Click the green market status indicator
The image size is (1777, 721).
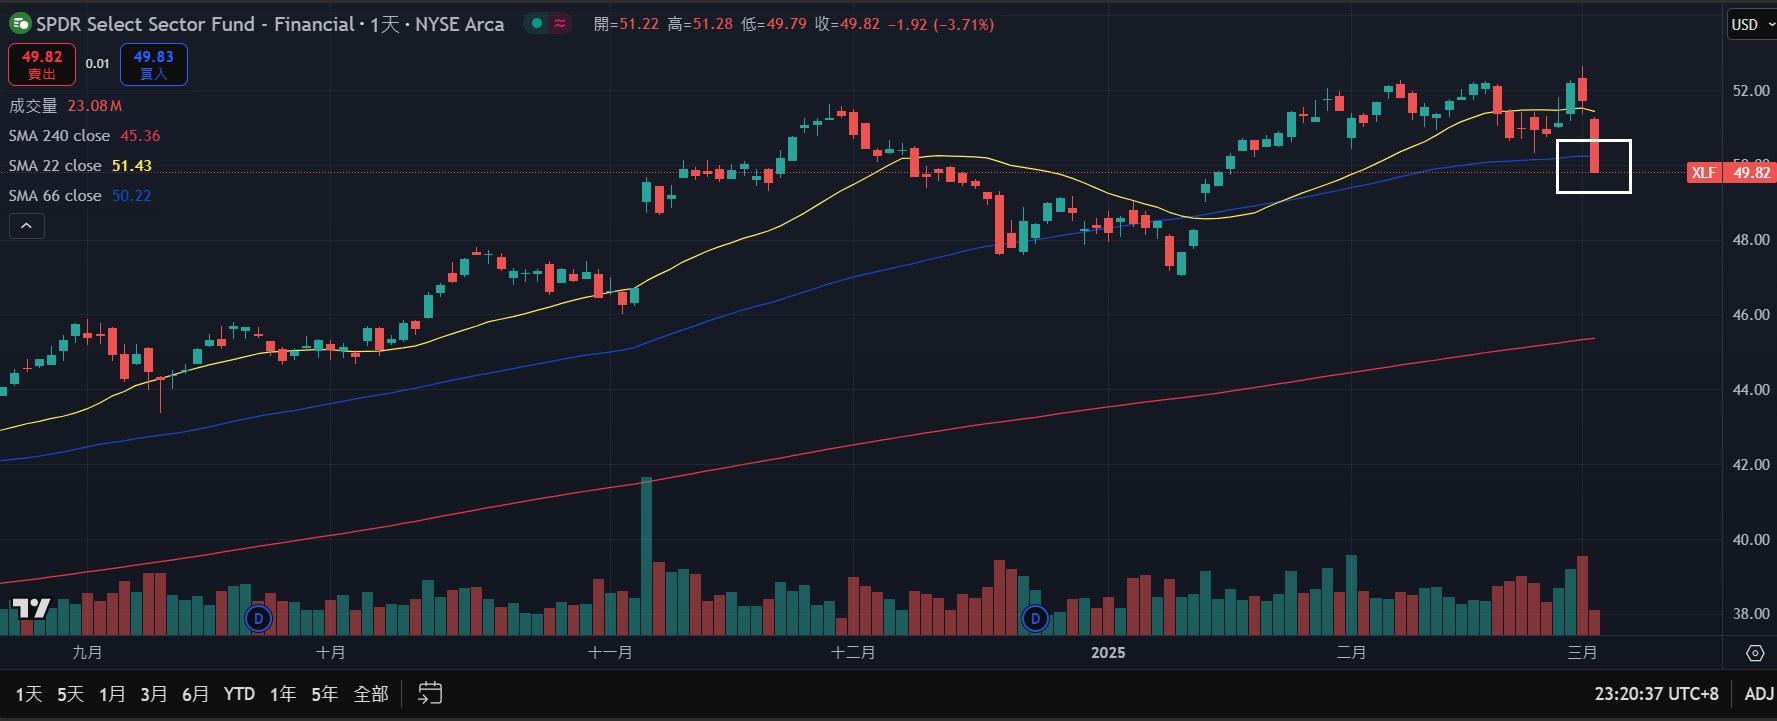[x=537, y=24]
